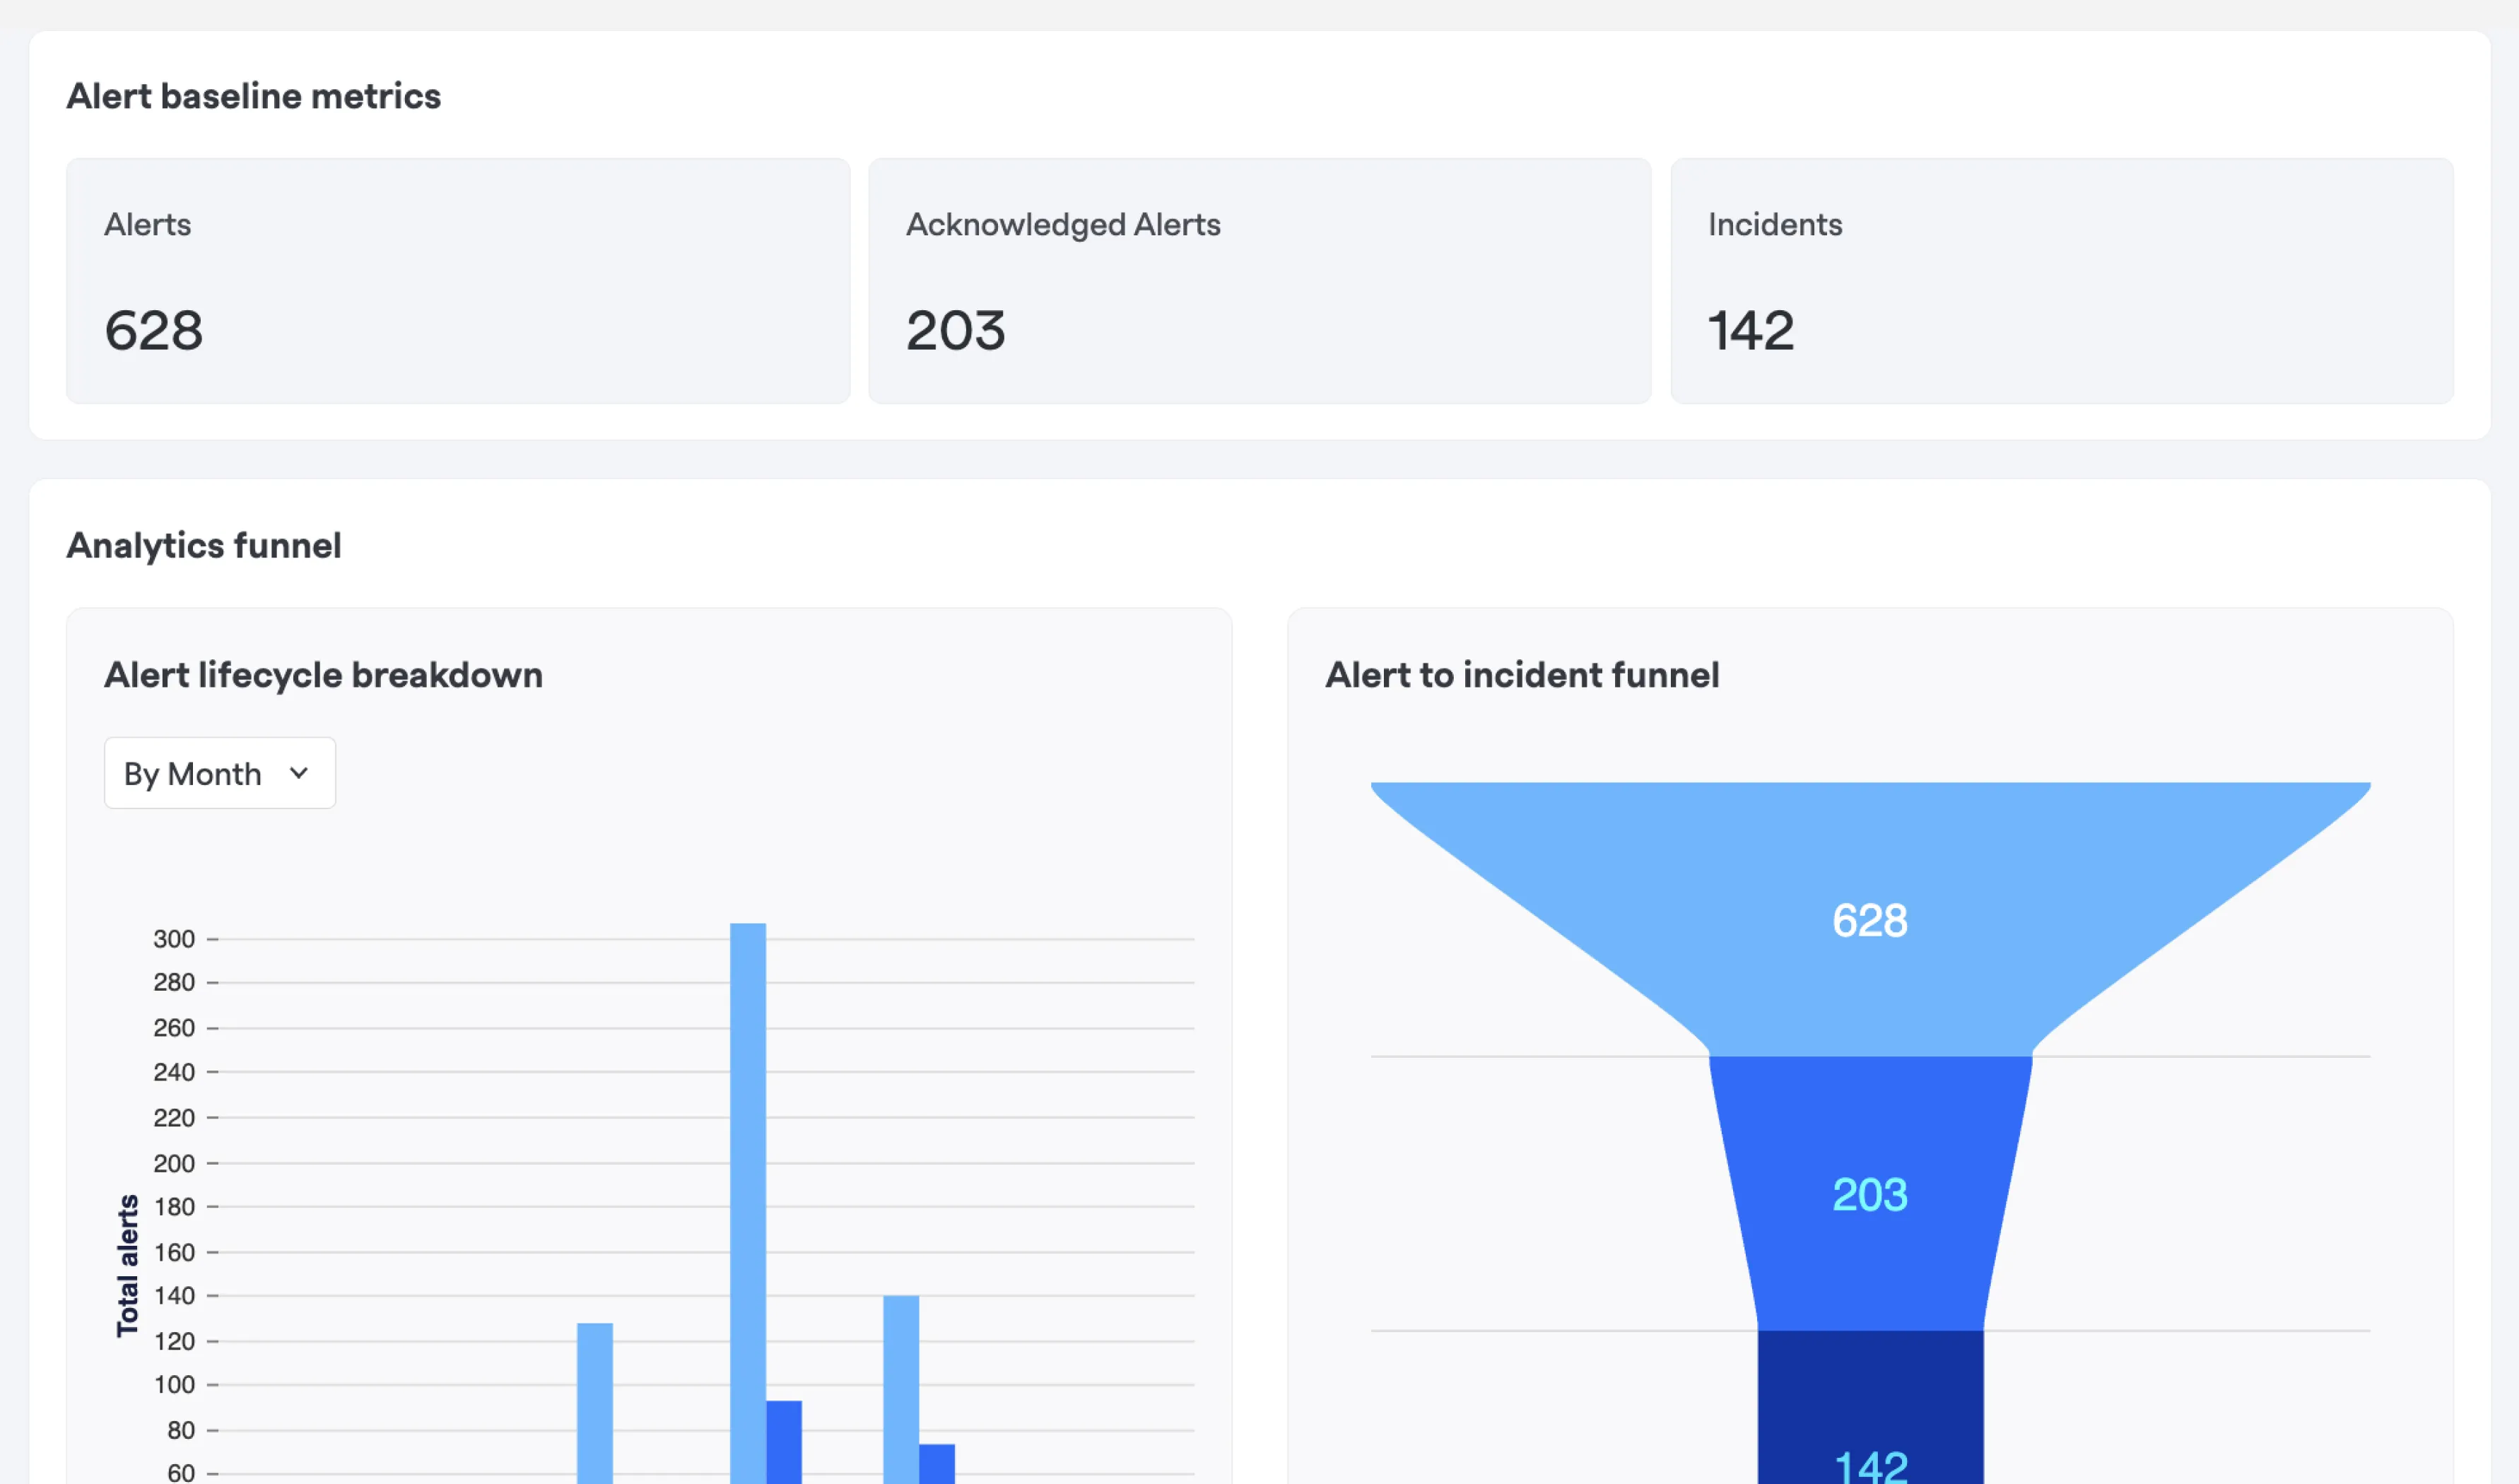The width and height of the screenshot is (2519, 1484).
Task: Click the Alert to incident funnel title
Action: 1522,675
